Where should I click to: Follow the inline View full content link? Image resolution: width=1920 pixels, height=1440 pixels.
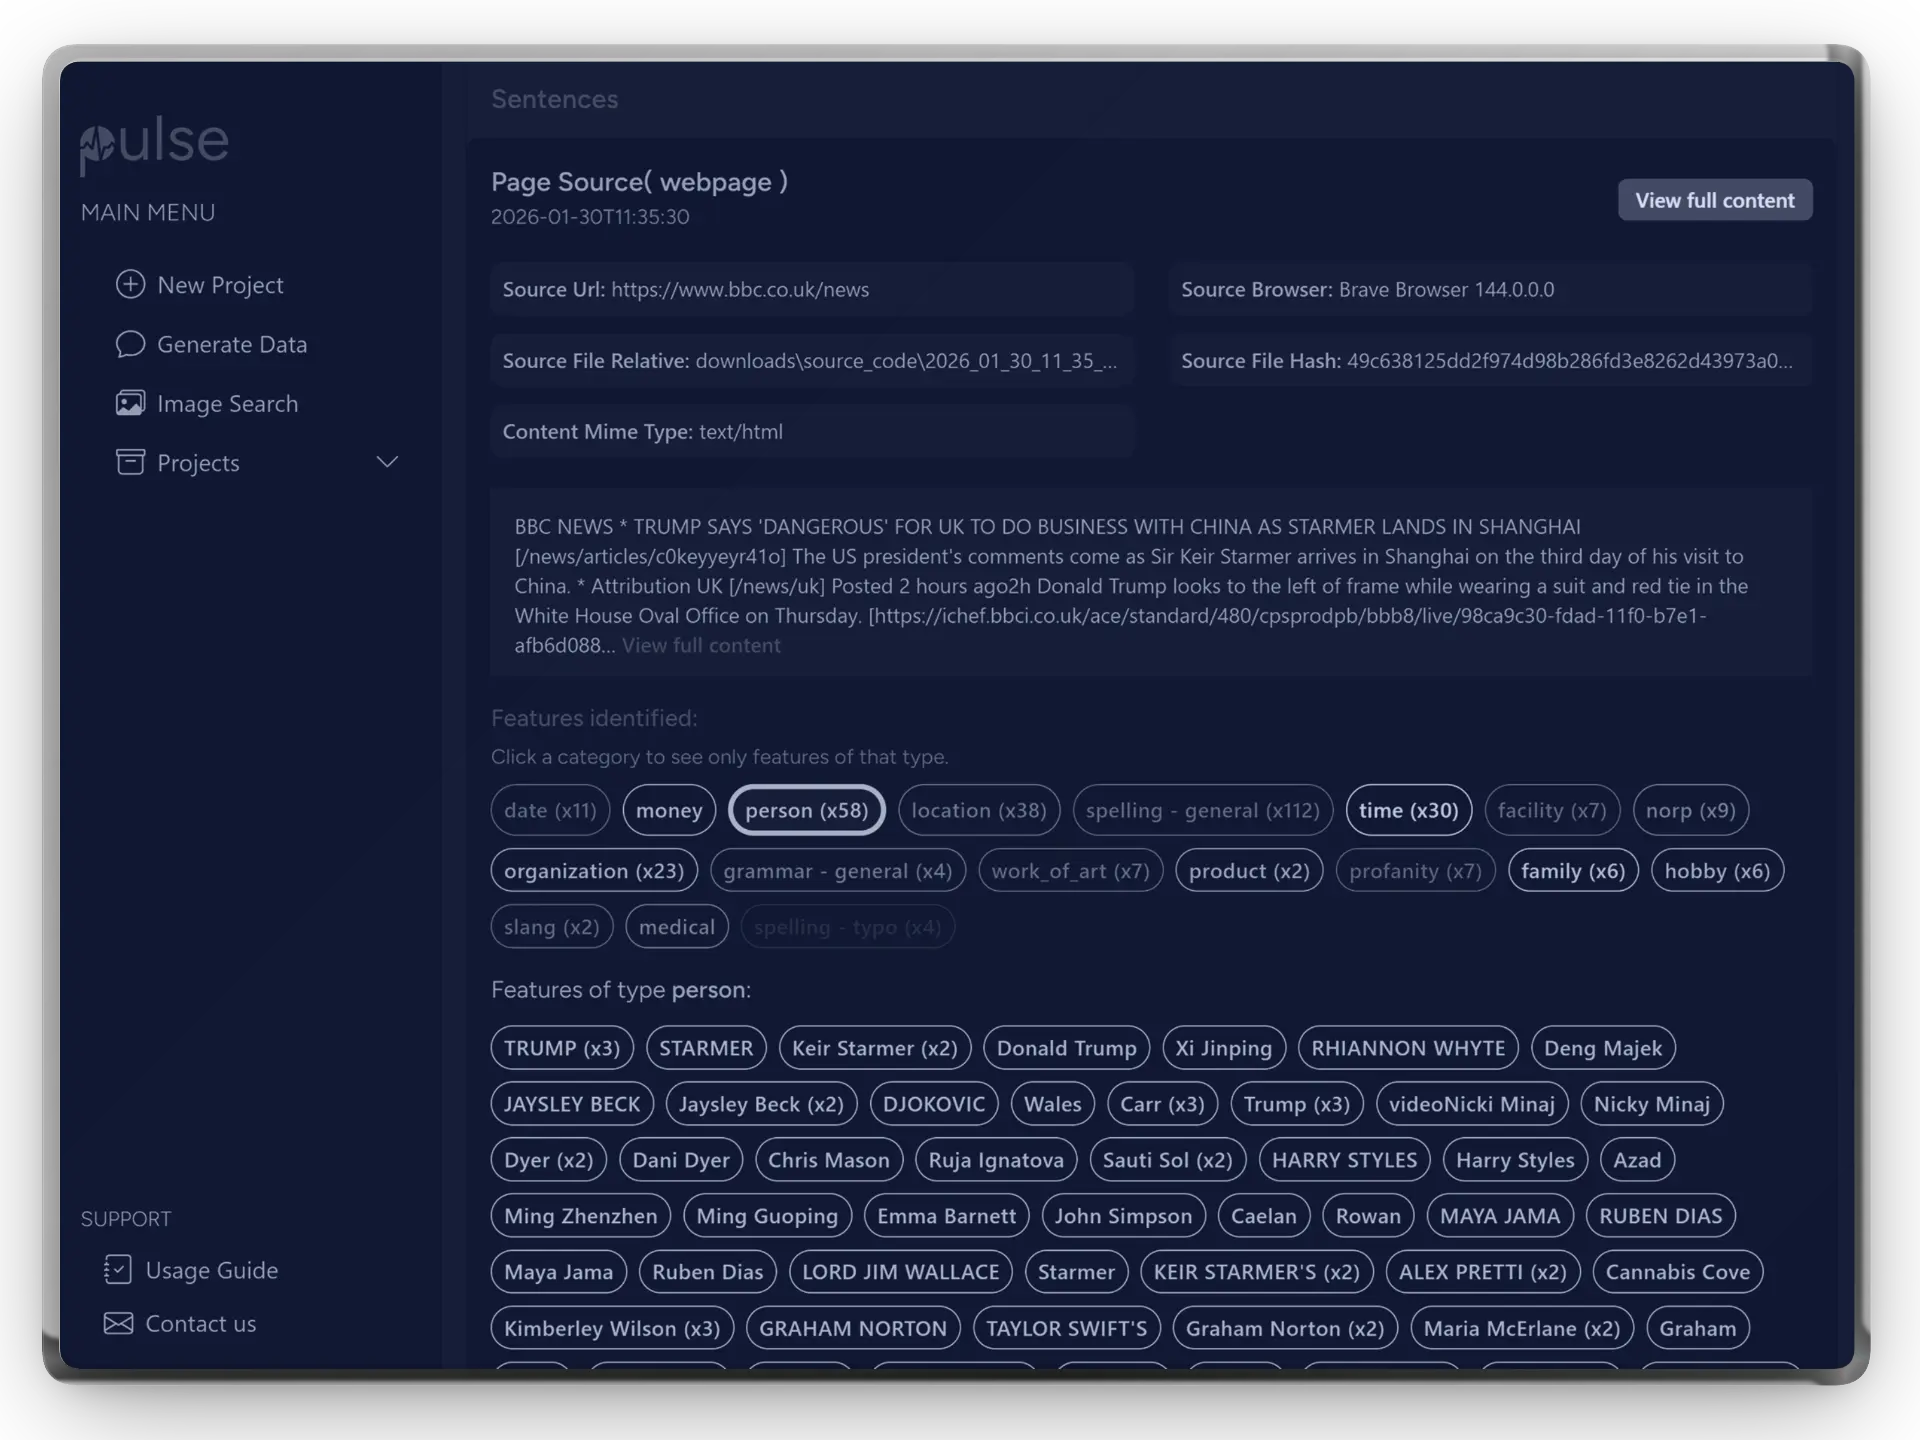[x=701, y=645]
